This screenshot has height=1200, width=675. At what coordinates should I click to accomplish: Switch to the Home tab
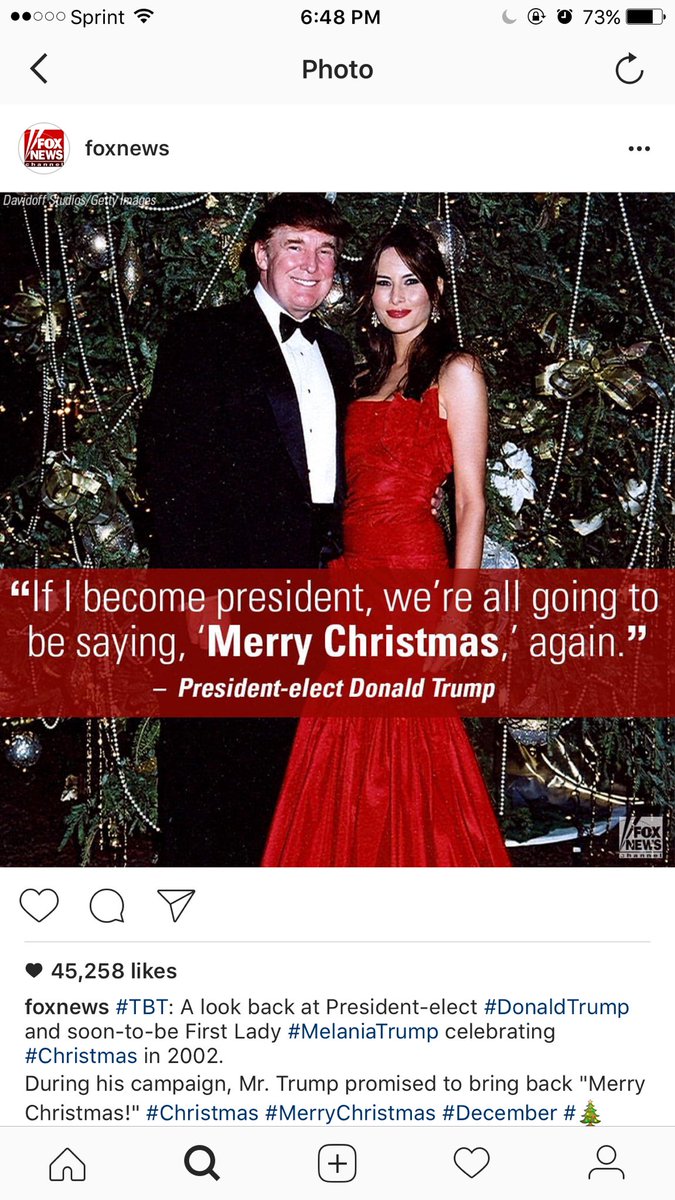point(68,1163)
